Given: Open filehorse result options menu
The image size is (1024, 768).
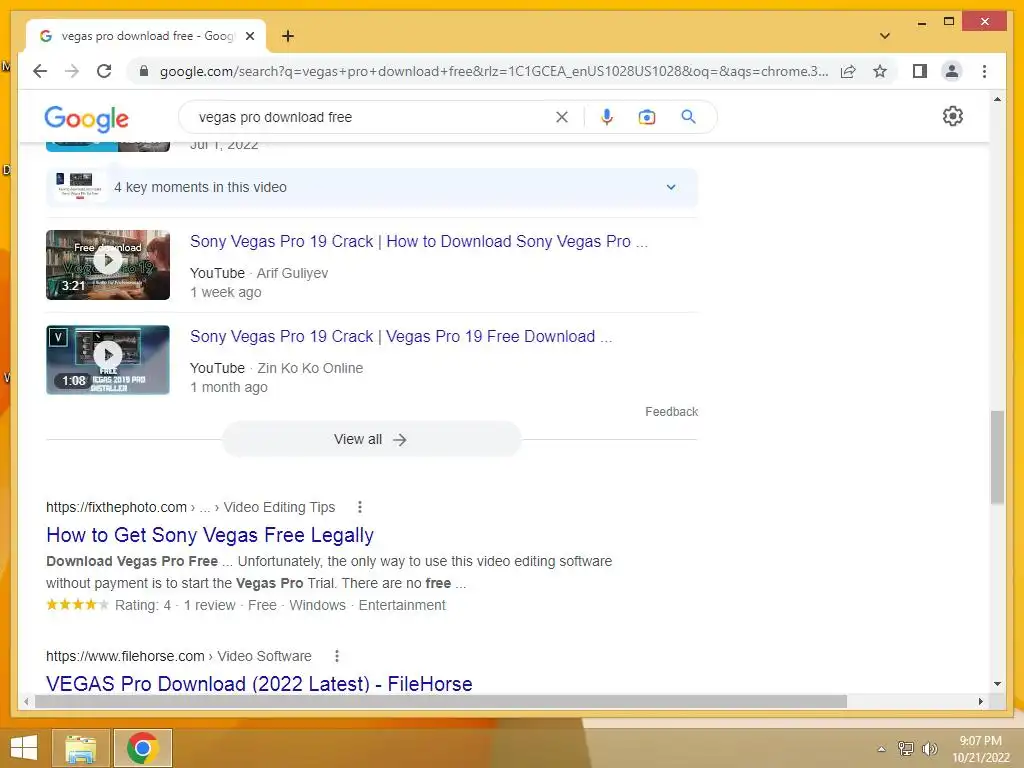Looking at the screenshot, I should pyautogui.click(x=336, y=656).
